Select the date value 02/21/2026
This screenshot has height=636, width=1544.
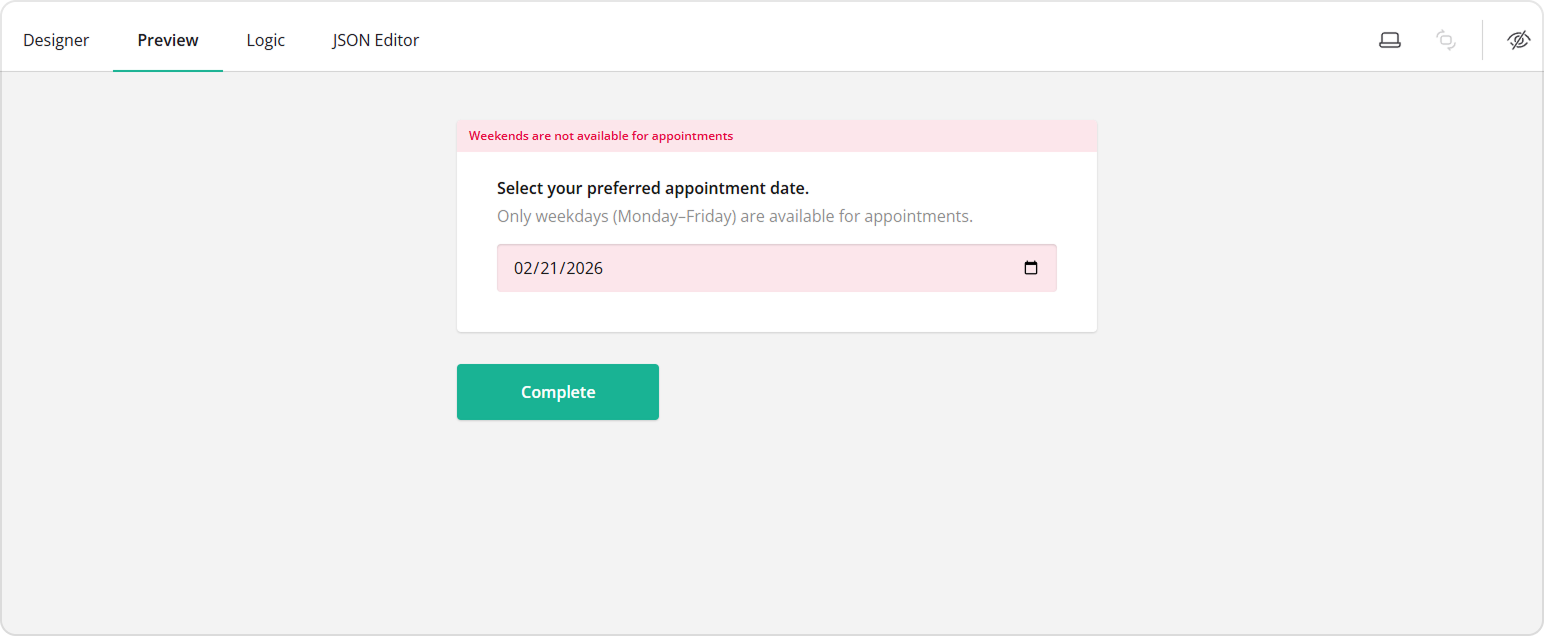pos(557,267)
